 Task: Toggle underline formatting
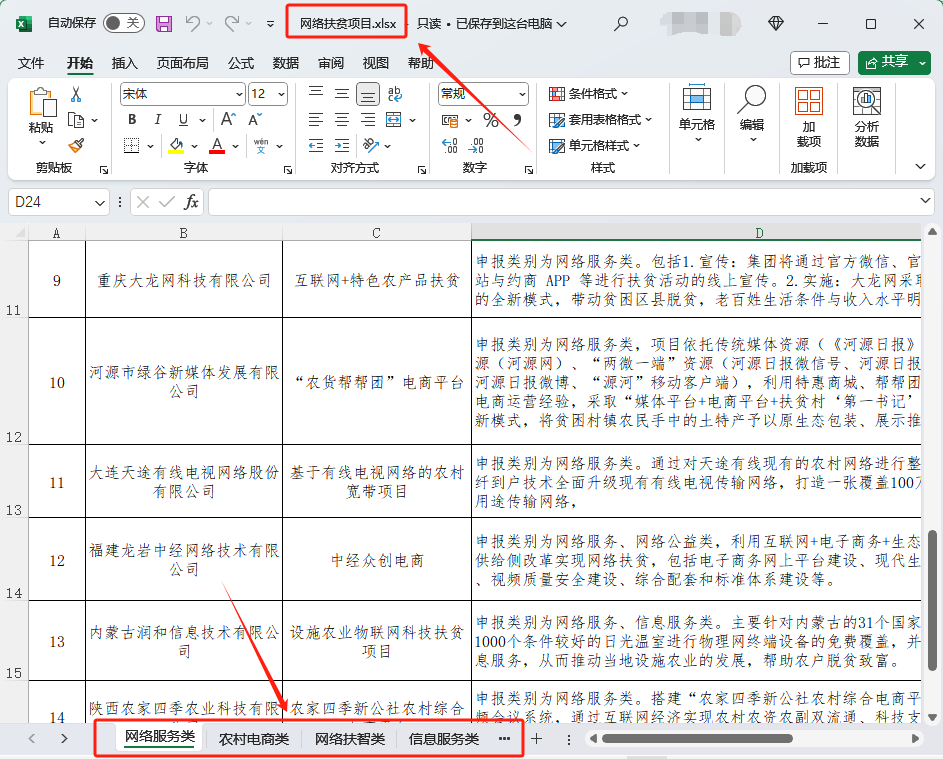(x=182, y=120)
